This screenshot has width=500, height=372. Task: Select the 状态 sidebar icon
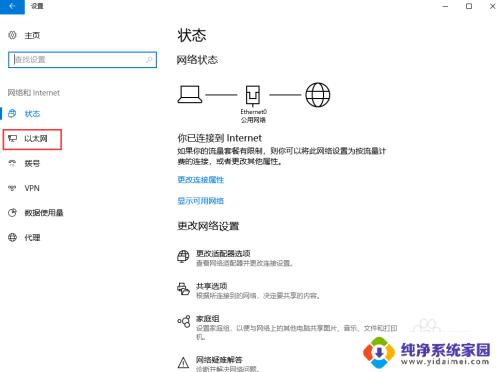(x=12, y=113)
